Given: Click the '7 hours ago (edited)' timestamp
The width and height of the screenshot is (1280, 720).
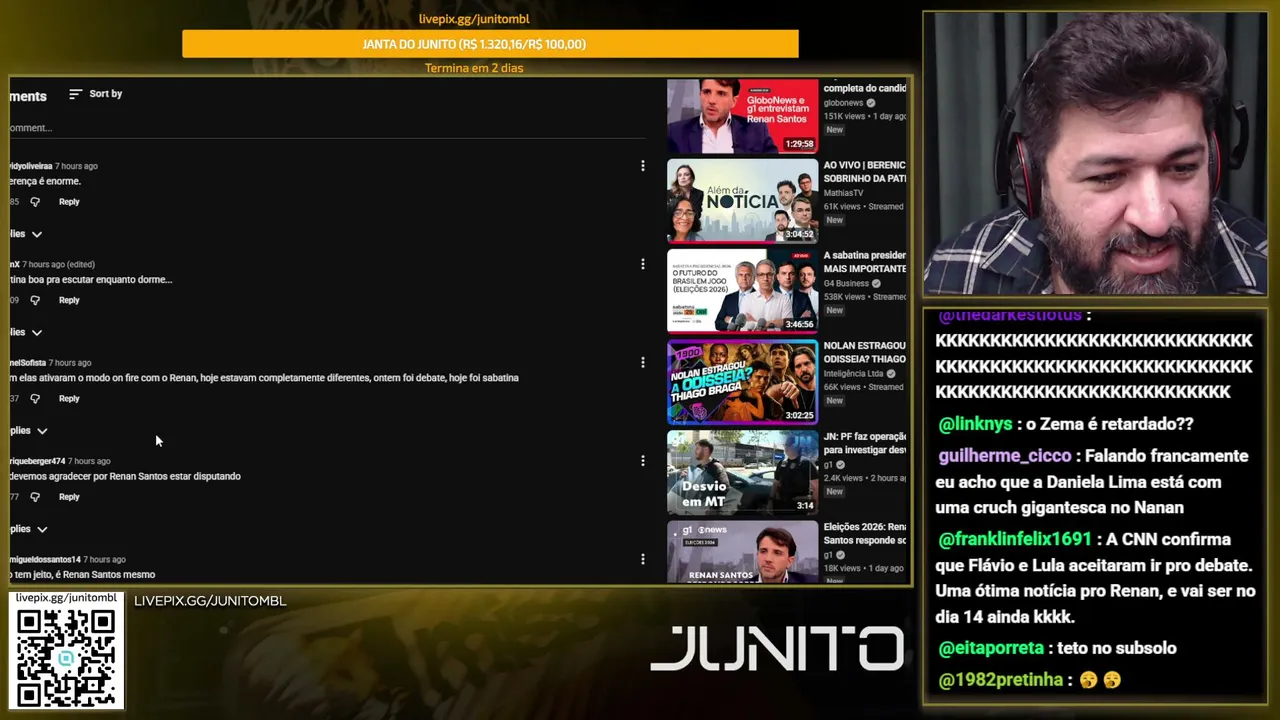Looking at the screenshot, I should point(59,265).
